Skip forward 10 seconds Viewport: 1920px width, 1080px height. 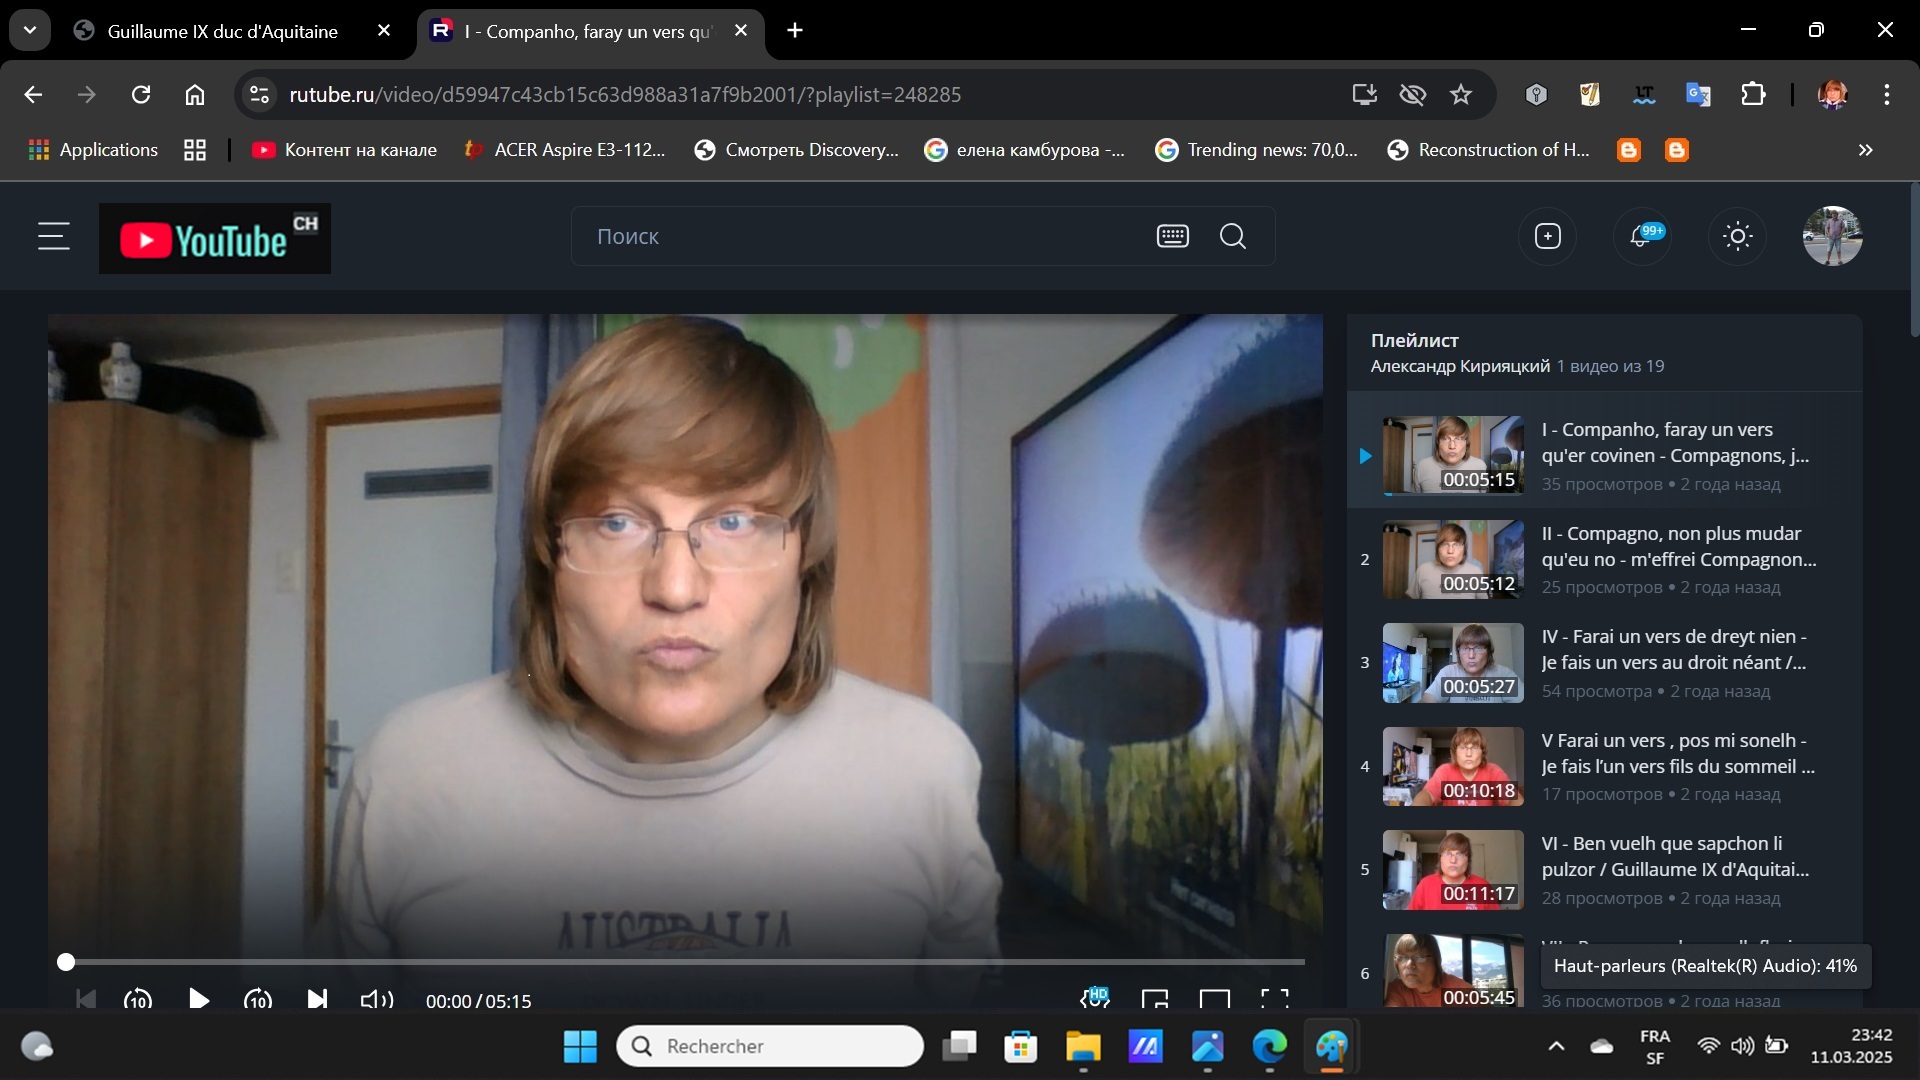click(x=258, y=999)
